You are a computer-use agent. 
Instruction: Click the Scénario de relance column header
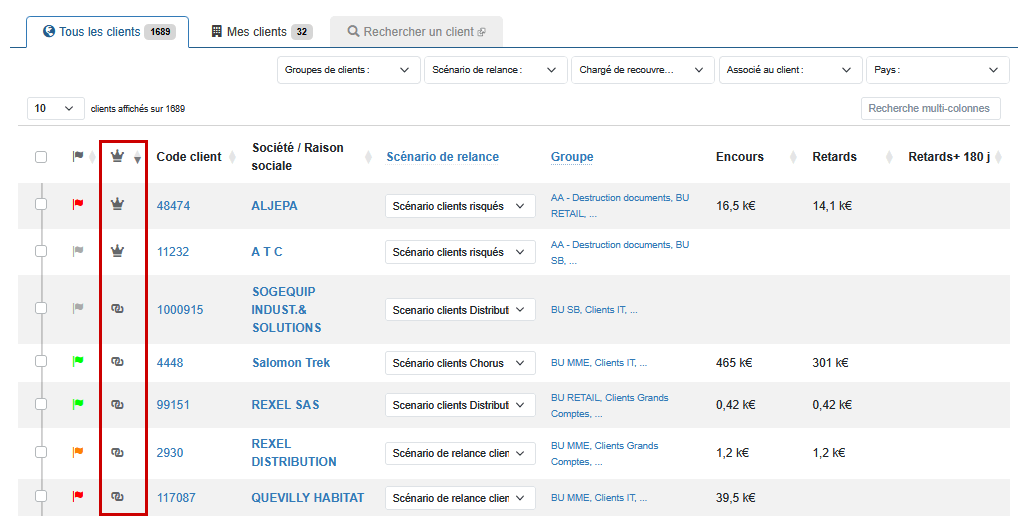(x=443, y=157)
